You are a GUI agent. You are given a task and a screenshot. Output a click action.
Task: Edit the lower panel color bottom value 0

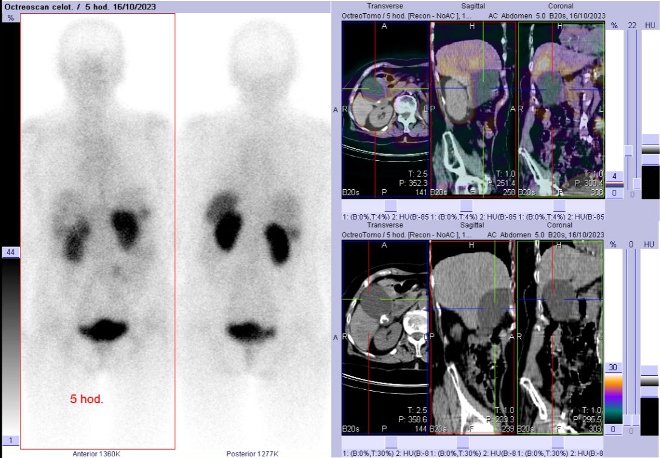[x=613, y=429]
